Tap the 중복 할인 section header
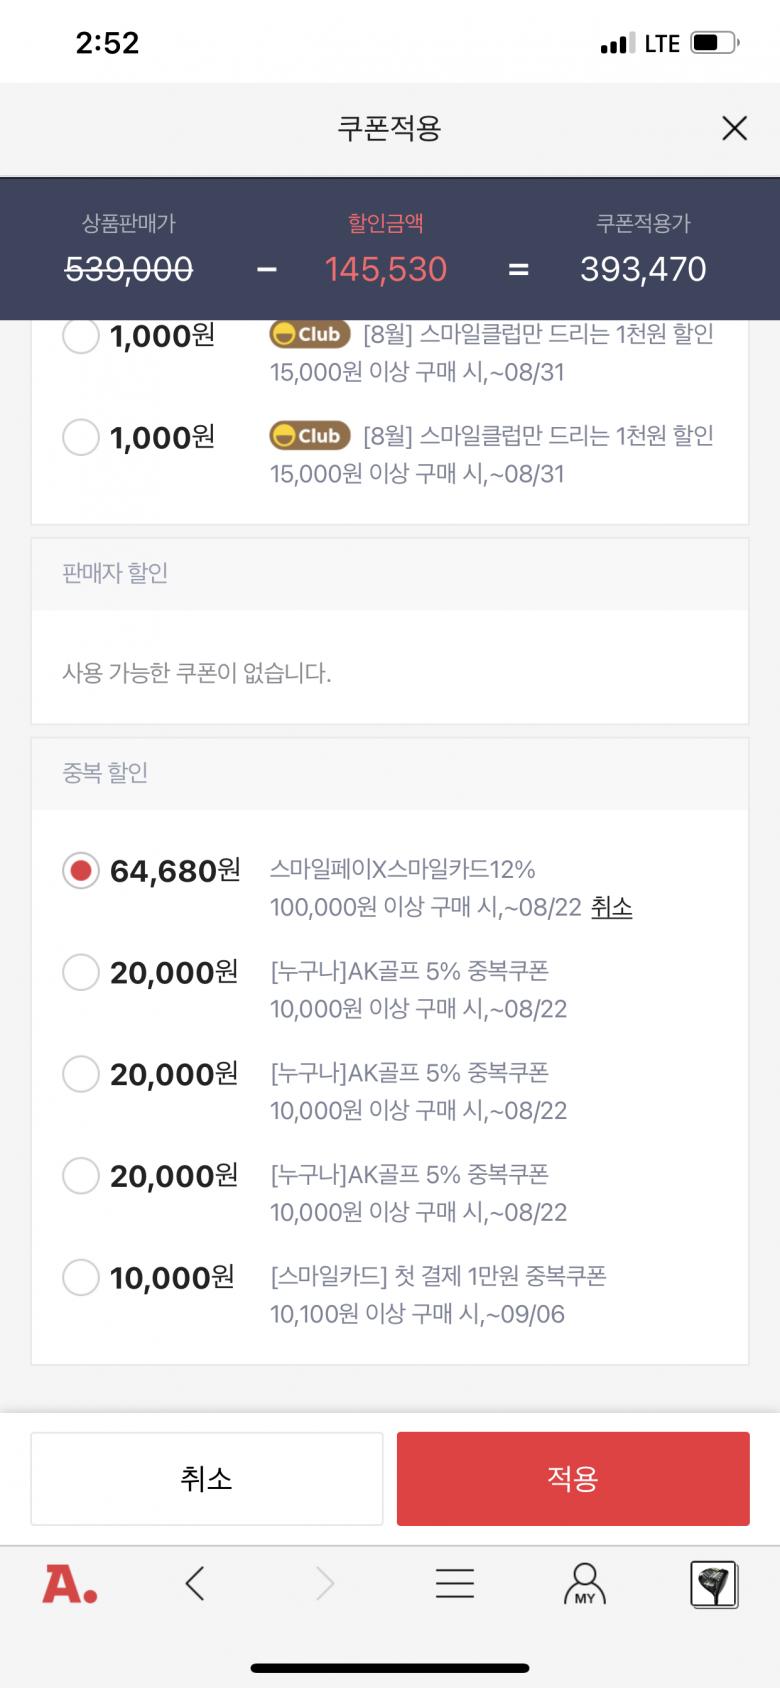Viewport: 780px width, 1688px height. (x=105, y=773)
